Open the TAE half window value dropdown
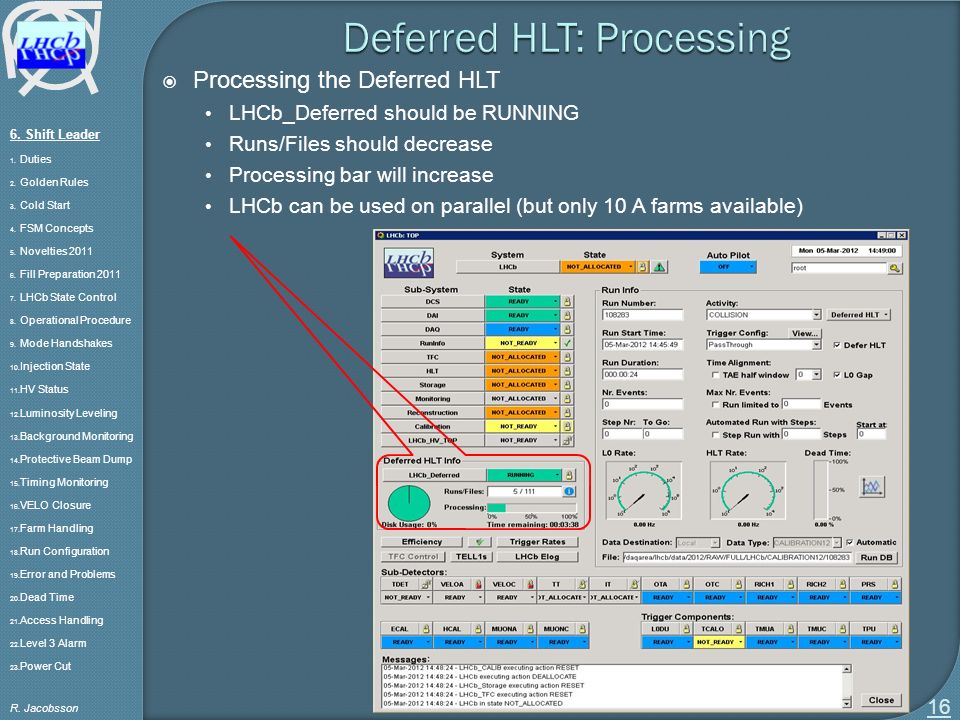The image size is (960, 720). tap(816, 375)
